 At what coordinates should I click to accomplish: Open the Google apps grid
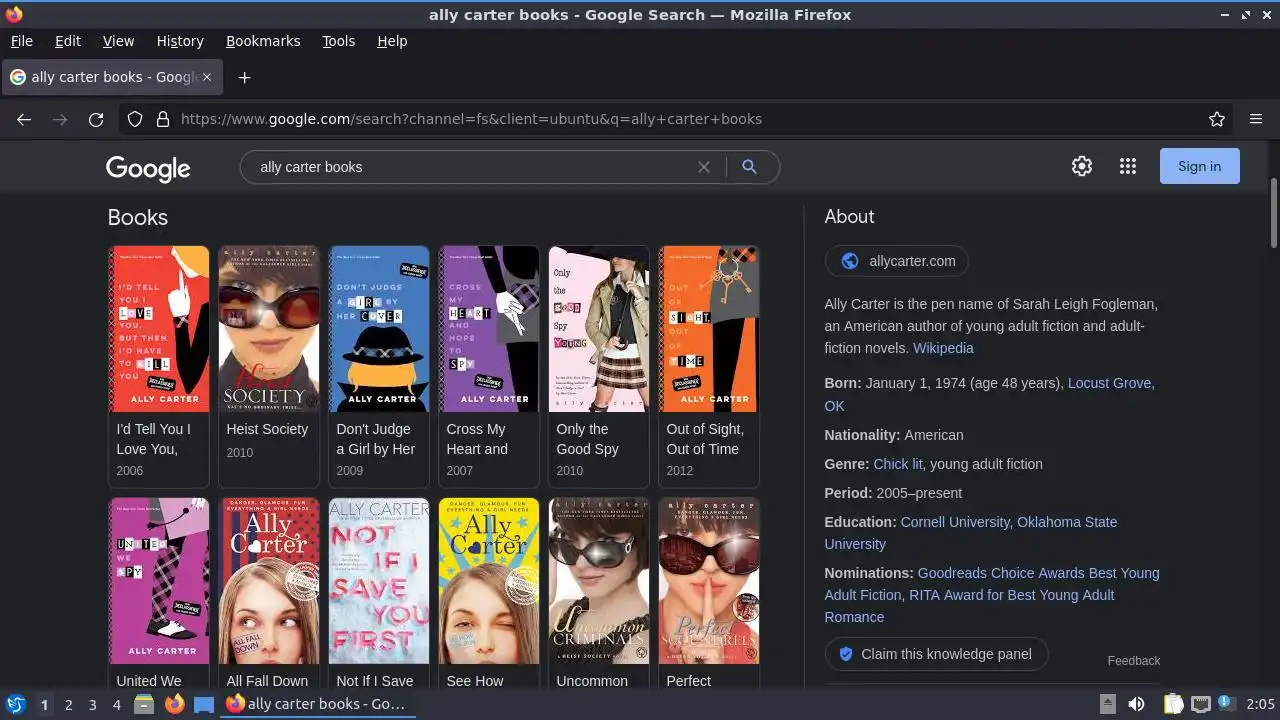[1128, 166]
